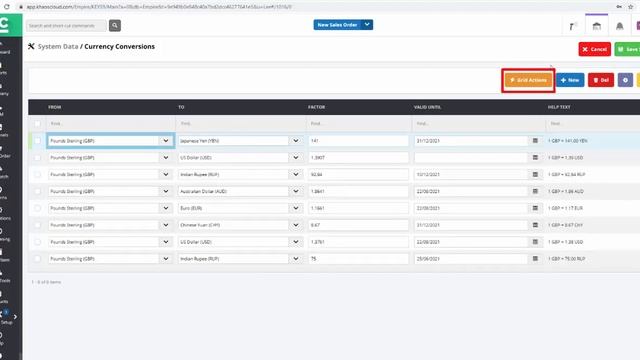Open calendar picker for US Dollar 1.3907 row
640x360 pixels.
click(x=535, y=158)
